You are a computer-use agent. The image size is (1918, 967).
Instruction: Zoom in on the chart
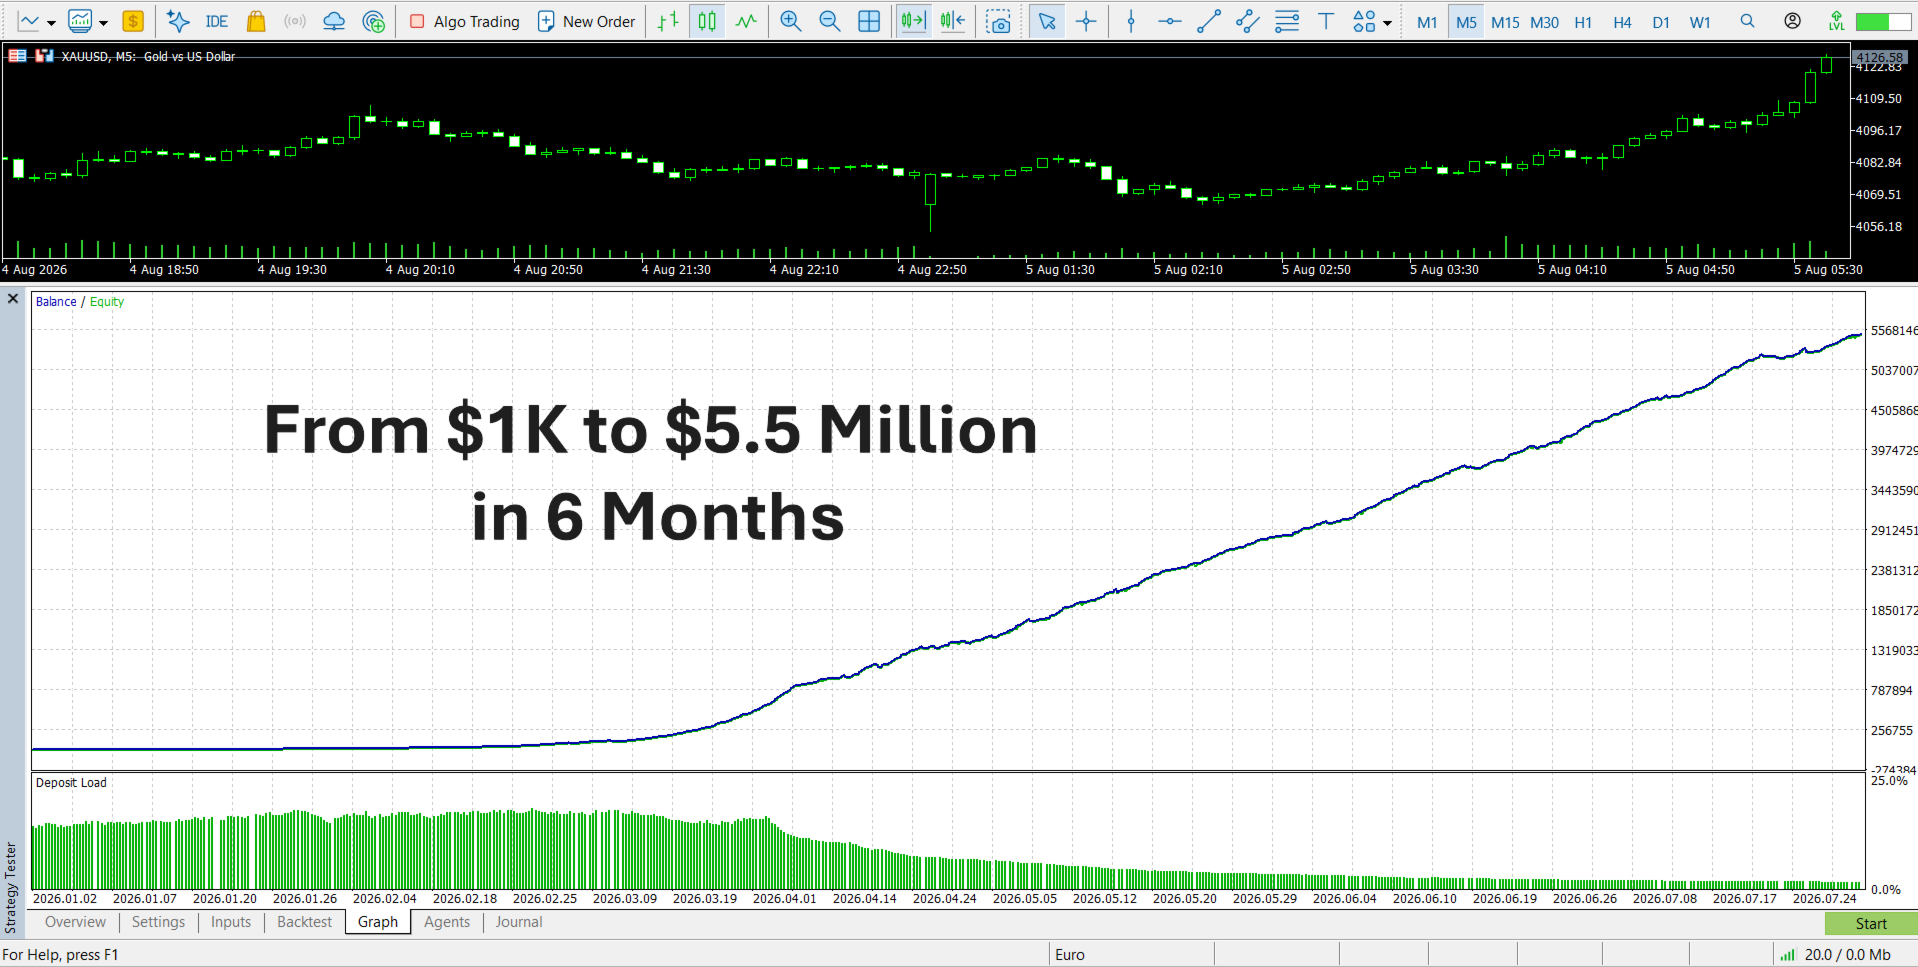(791, 21)
